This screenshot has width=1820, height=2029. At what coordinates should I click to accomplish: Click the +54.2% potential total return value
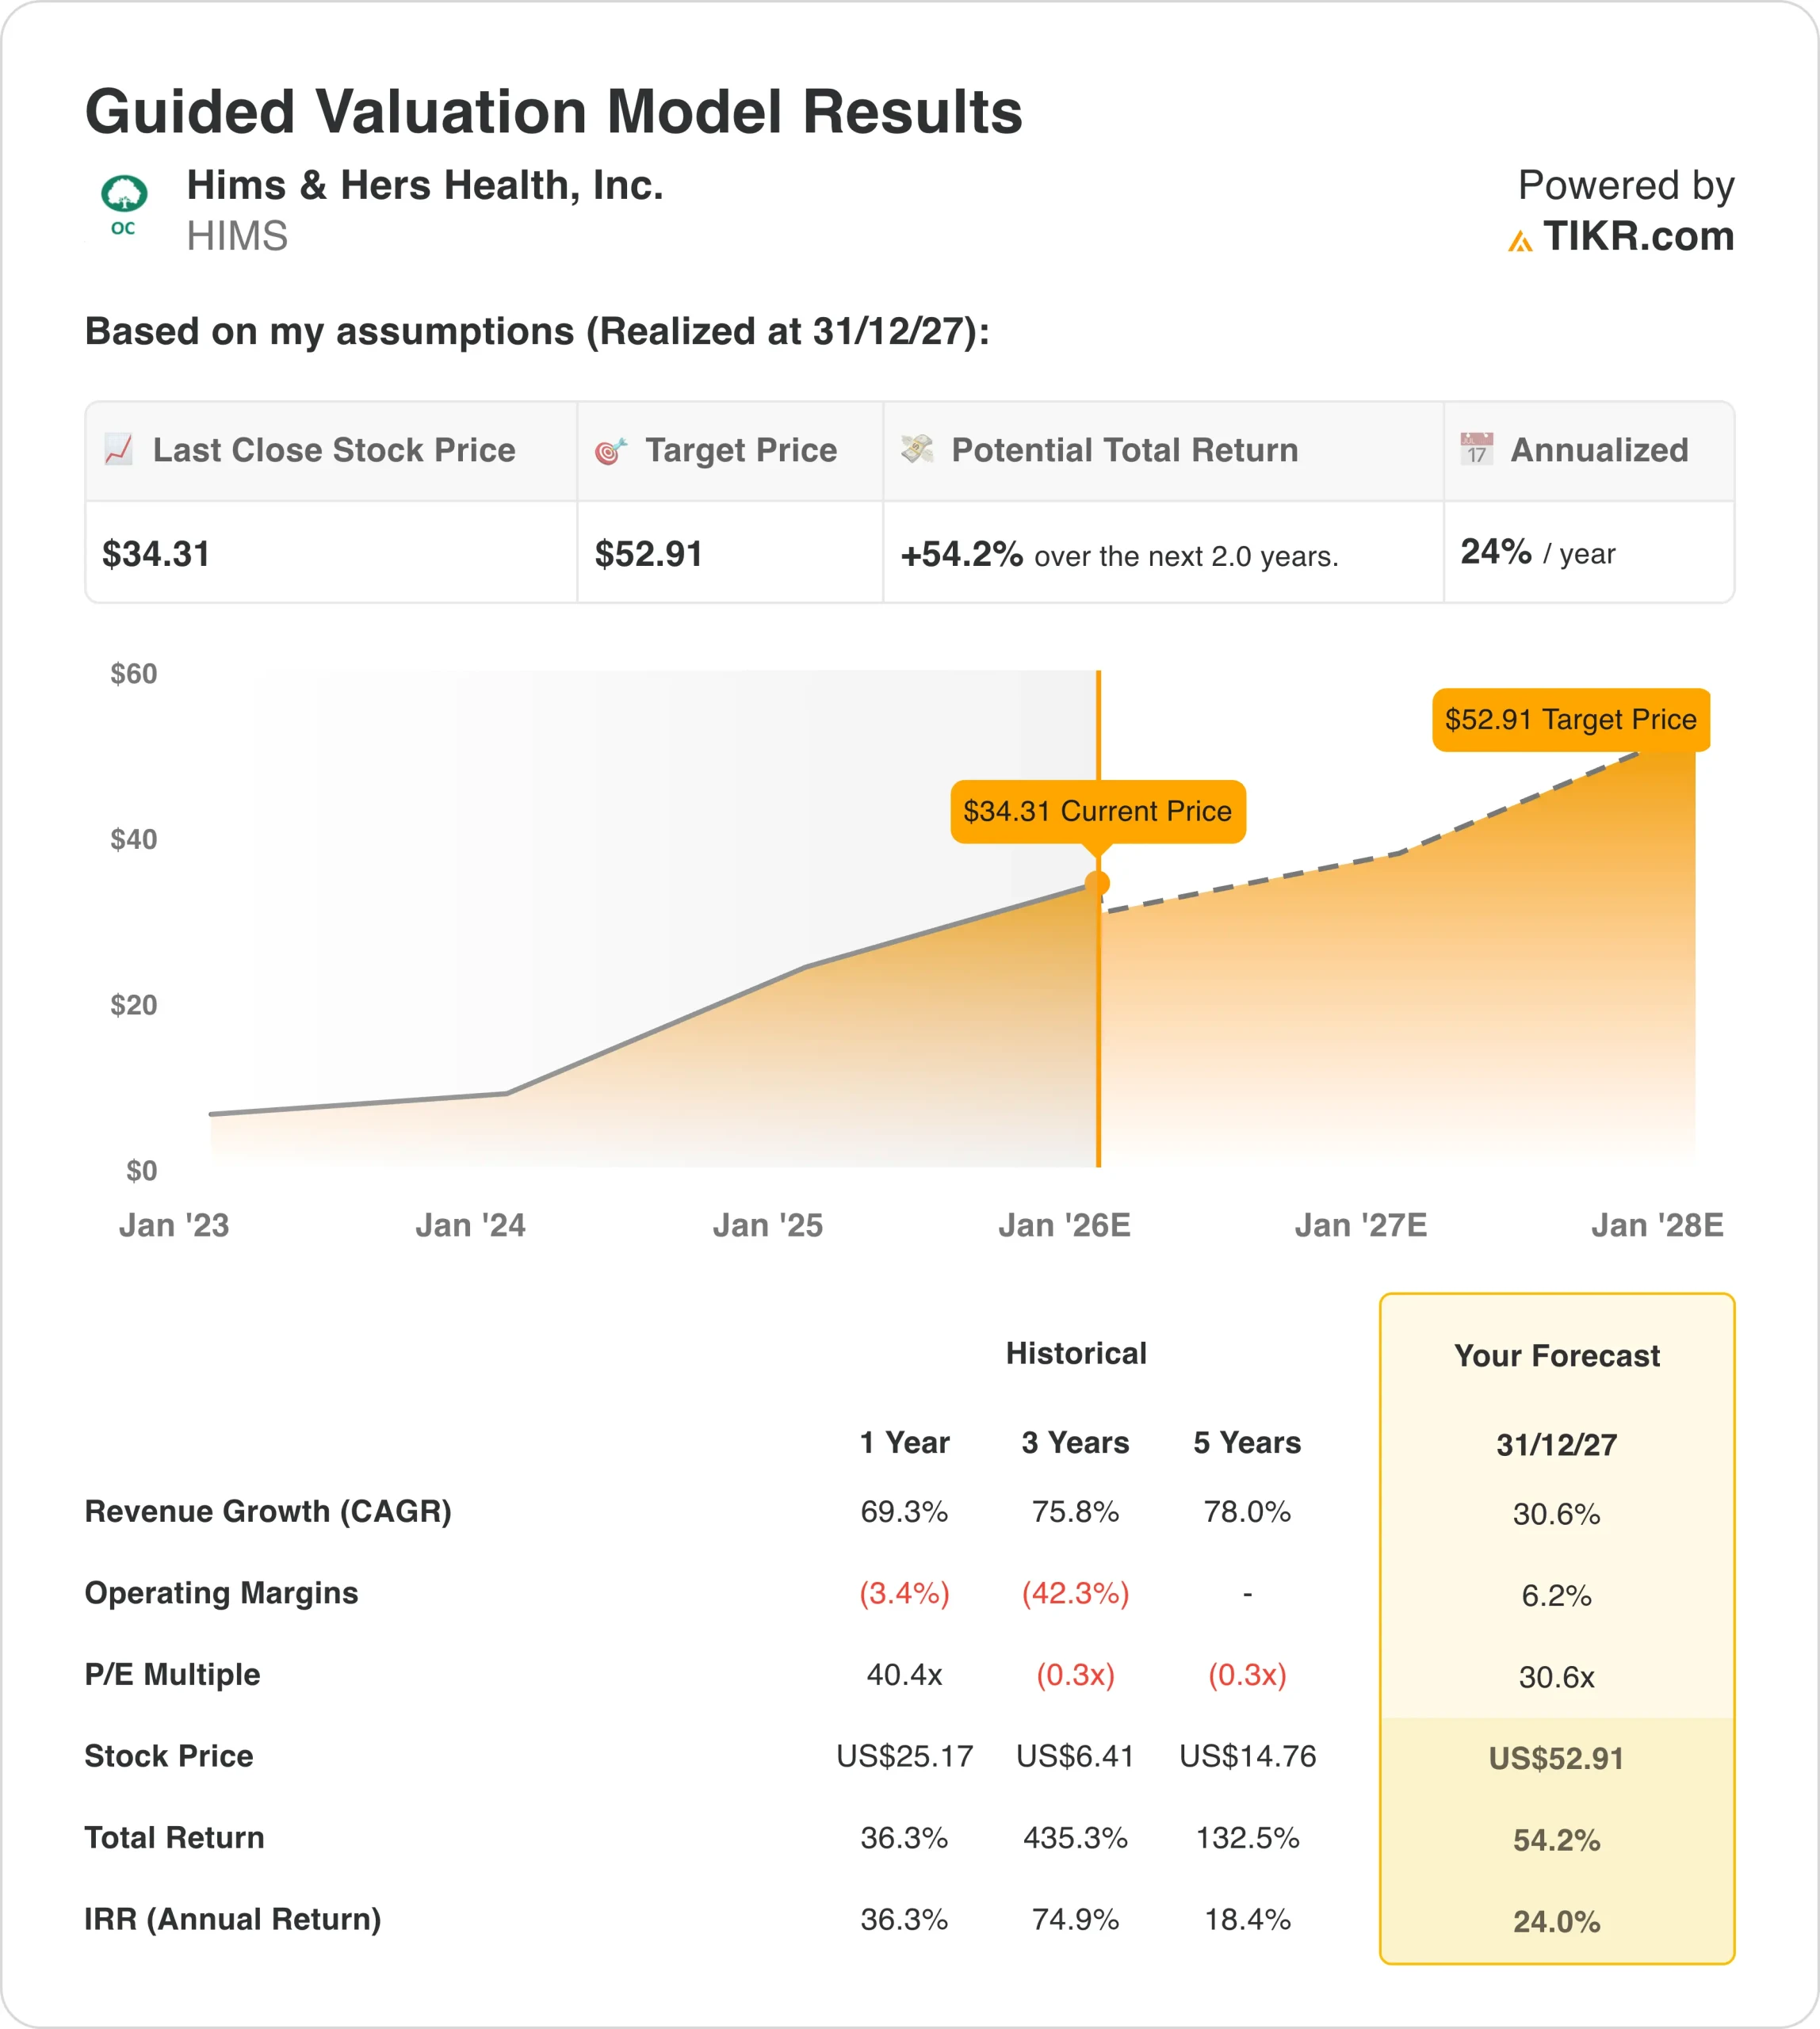(x=961, y=554)
